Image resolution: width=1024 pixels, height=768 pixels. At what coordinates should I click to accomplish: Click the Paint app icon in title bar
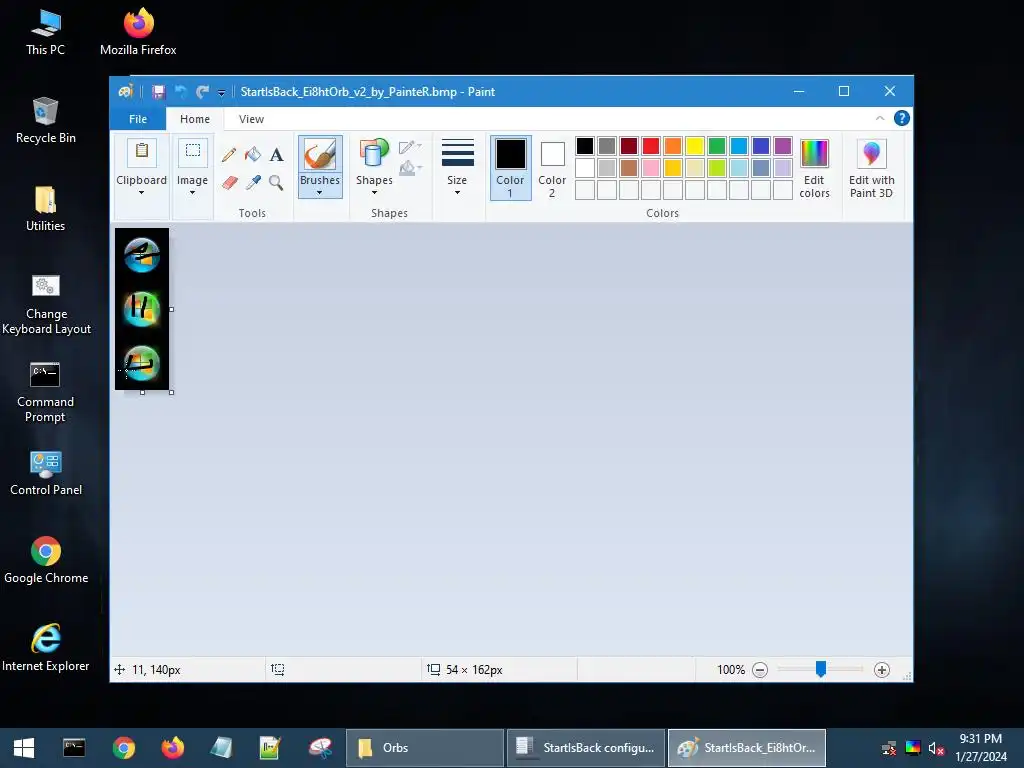click(125, 91)
